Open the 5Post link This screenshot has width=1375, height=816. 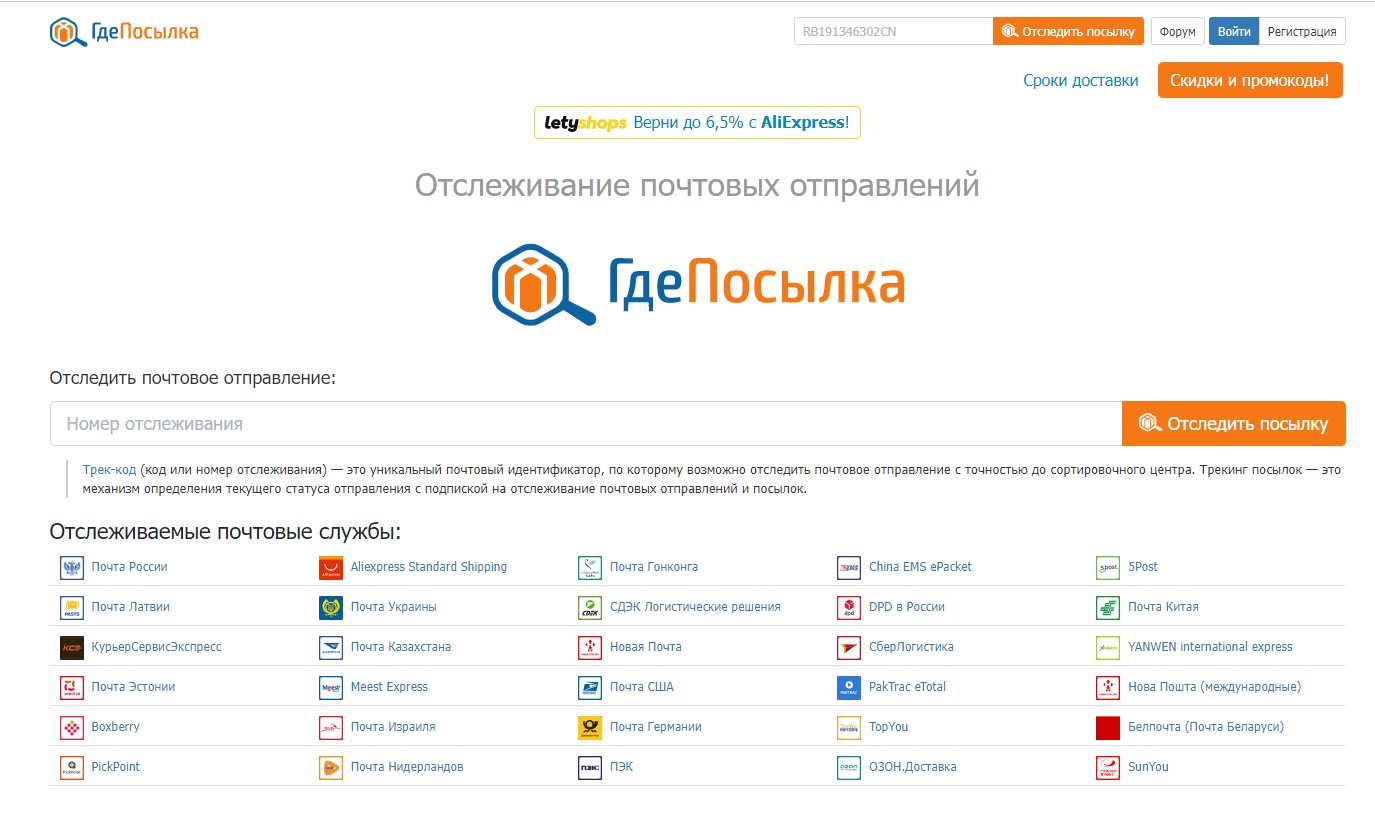tap(1143, 567)
